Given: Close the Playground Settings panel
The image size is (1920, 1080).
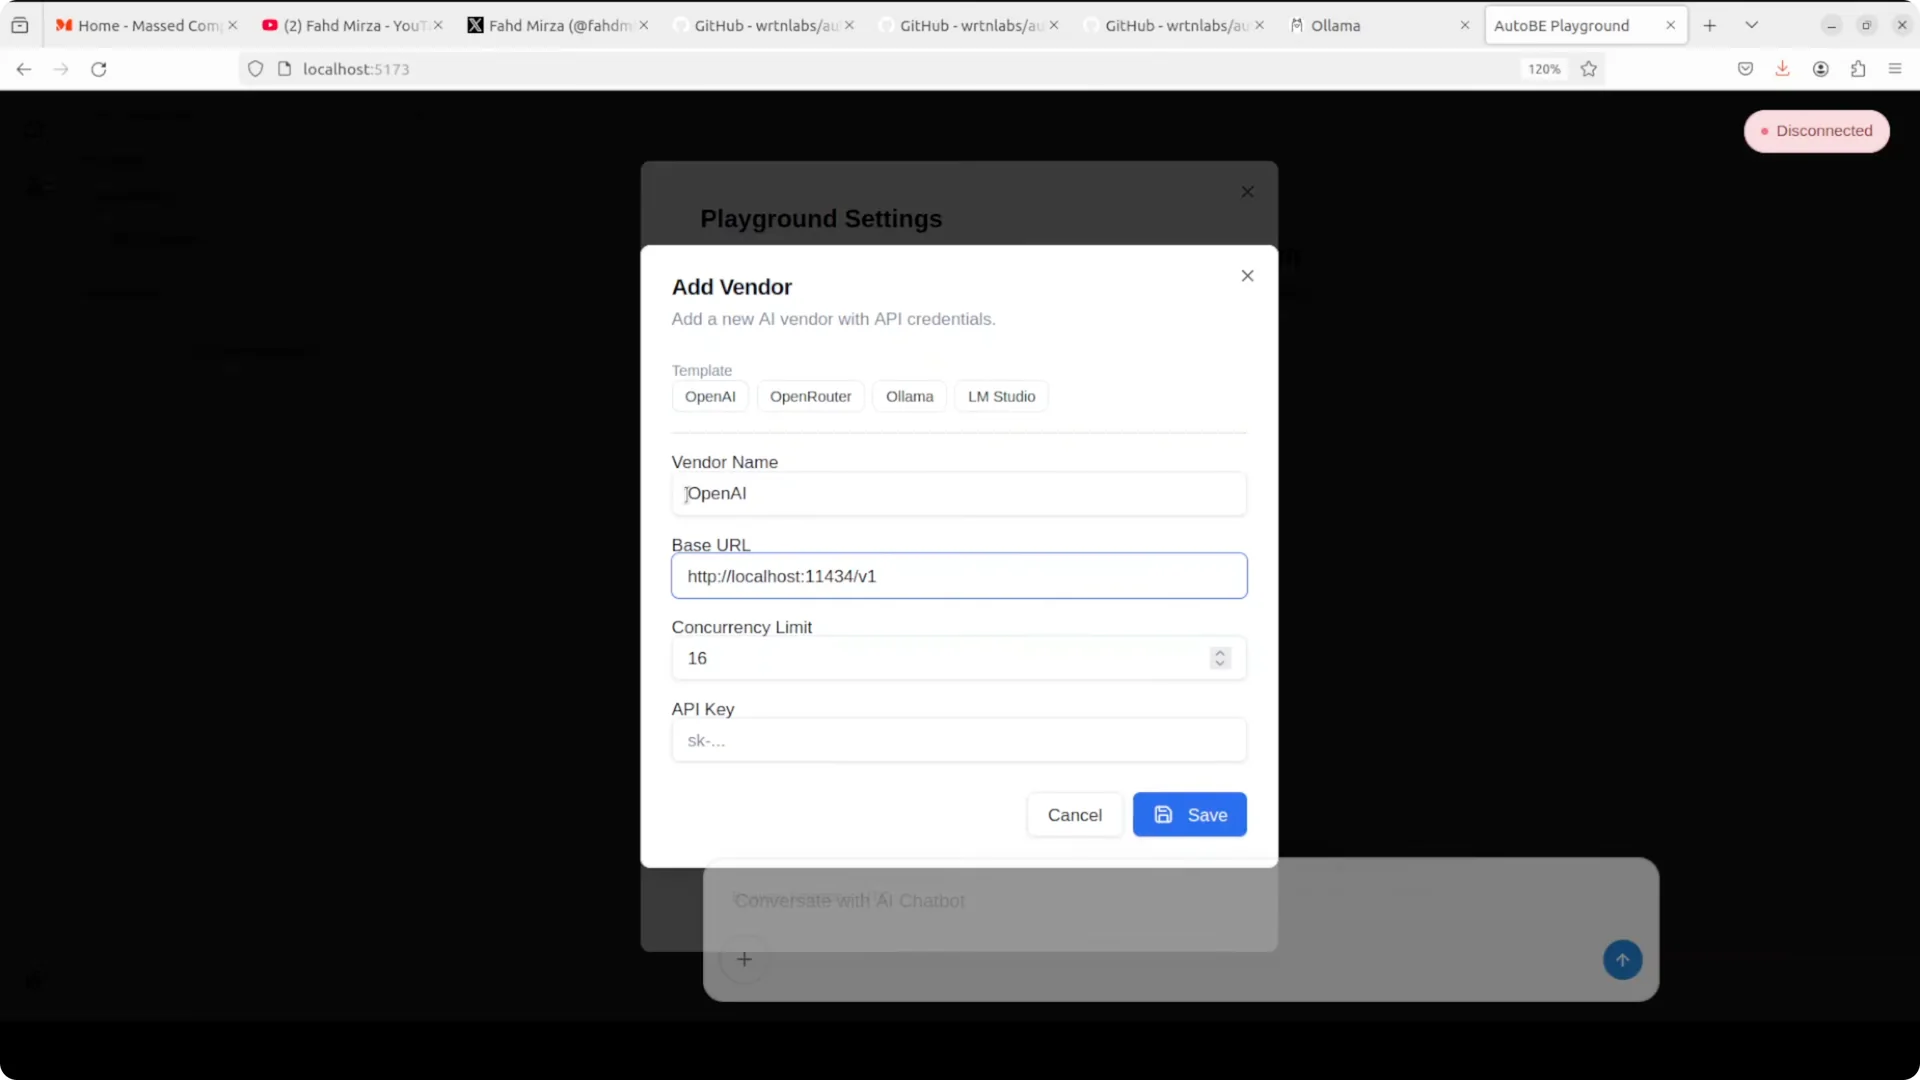Looking at the screenshot, I should click(1247, 192).
